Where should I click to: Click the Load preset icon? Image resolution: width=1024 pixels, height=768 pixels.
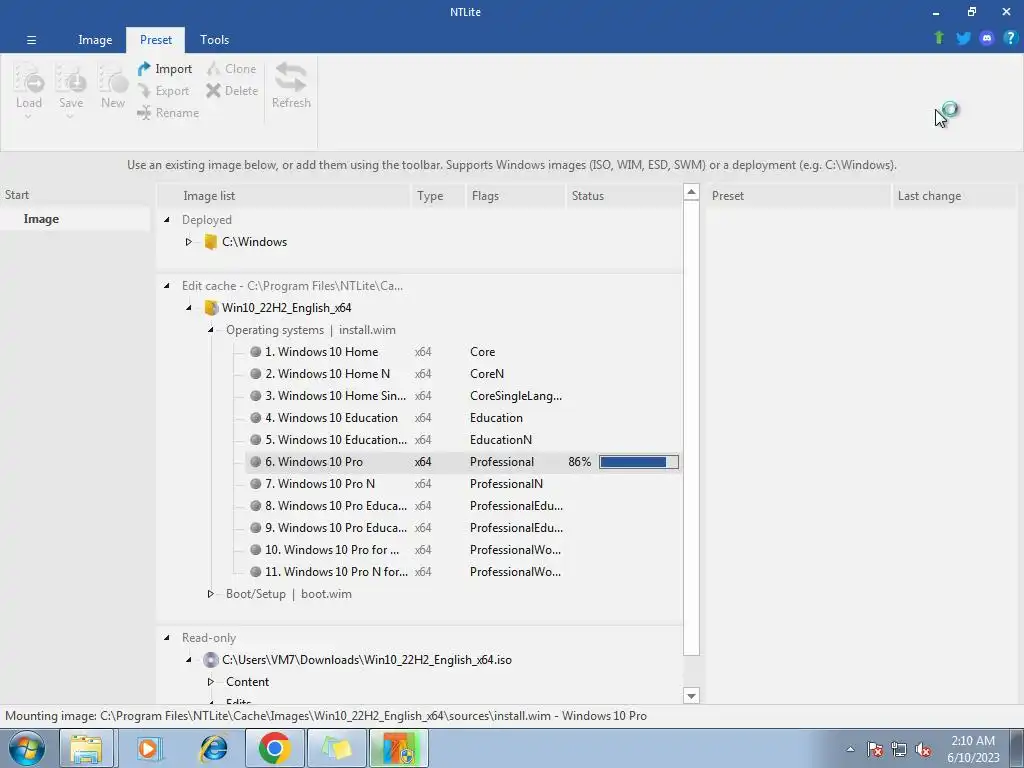point(29,79)
